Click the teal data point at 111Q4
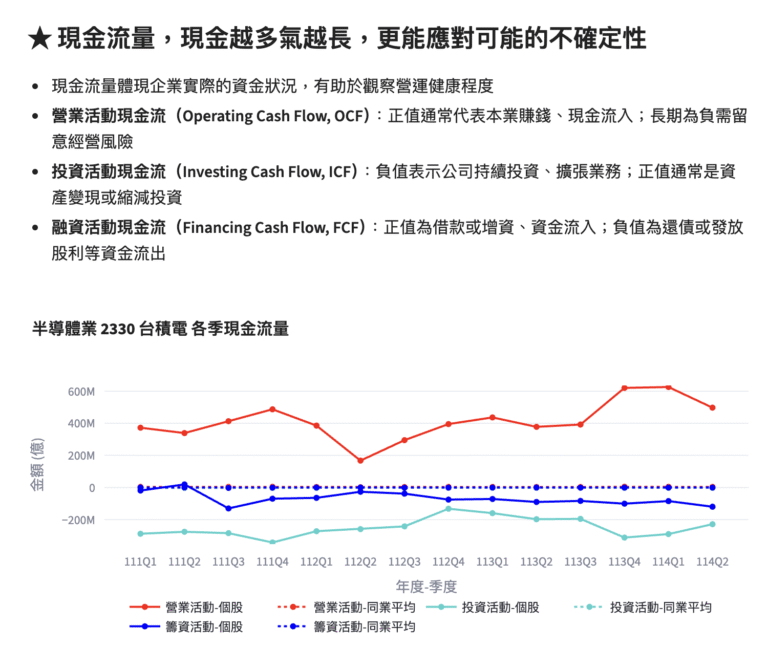Viewport: 768px width, 648px height. [x=272, y=542]
